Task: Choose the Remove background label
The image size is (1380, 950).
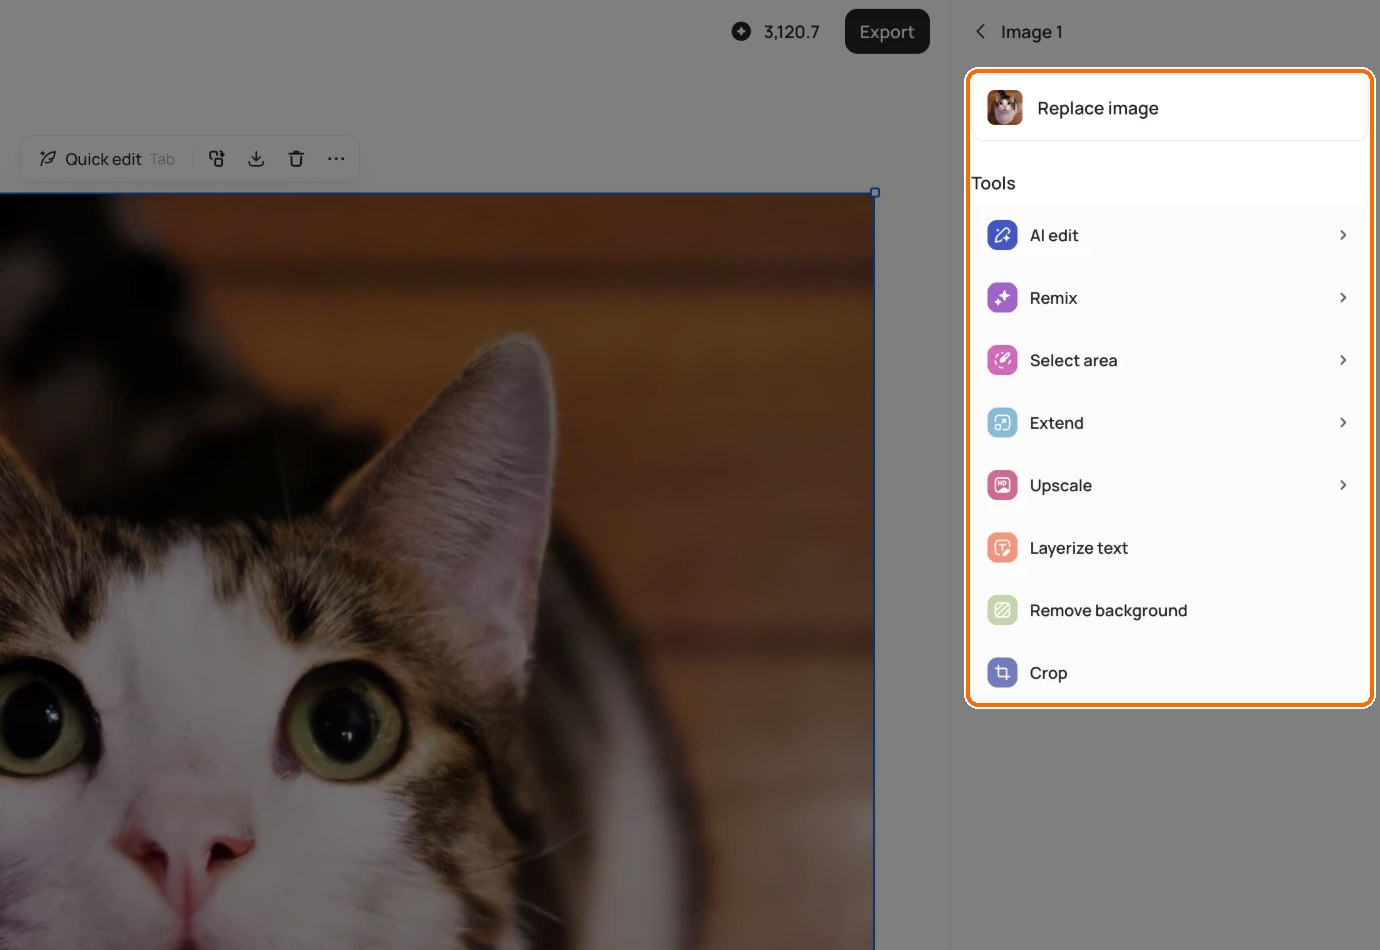Action: [x=1108, y=611]
